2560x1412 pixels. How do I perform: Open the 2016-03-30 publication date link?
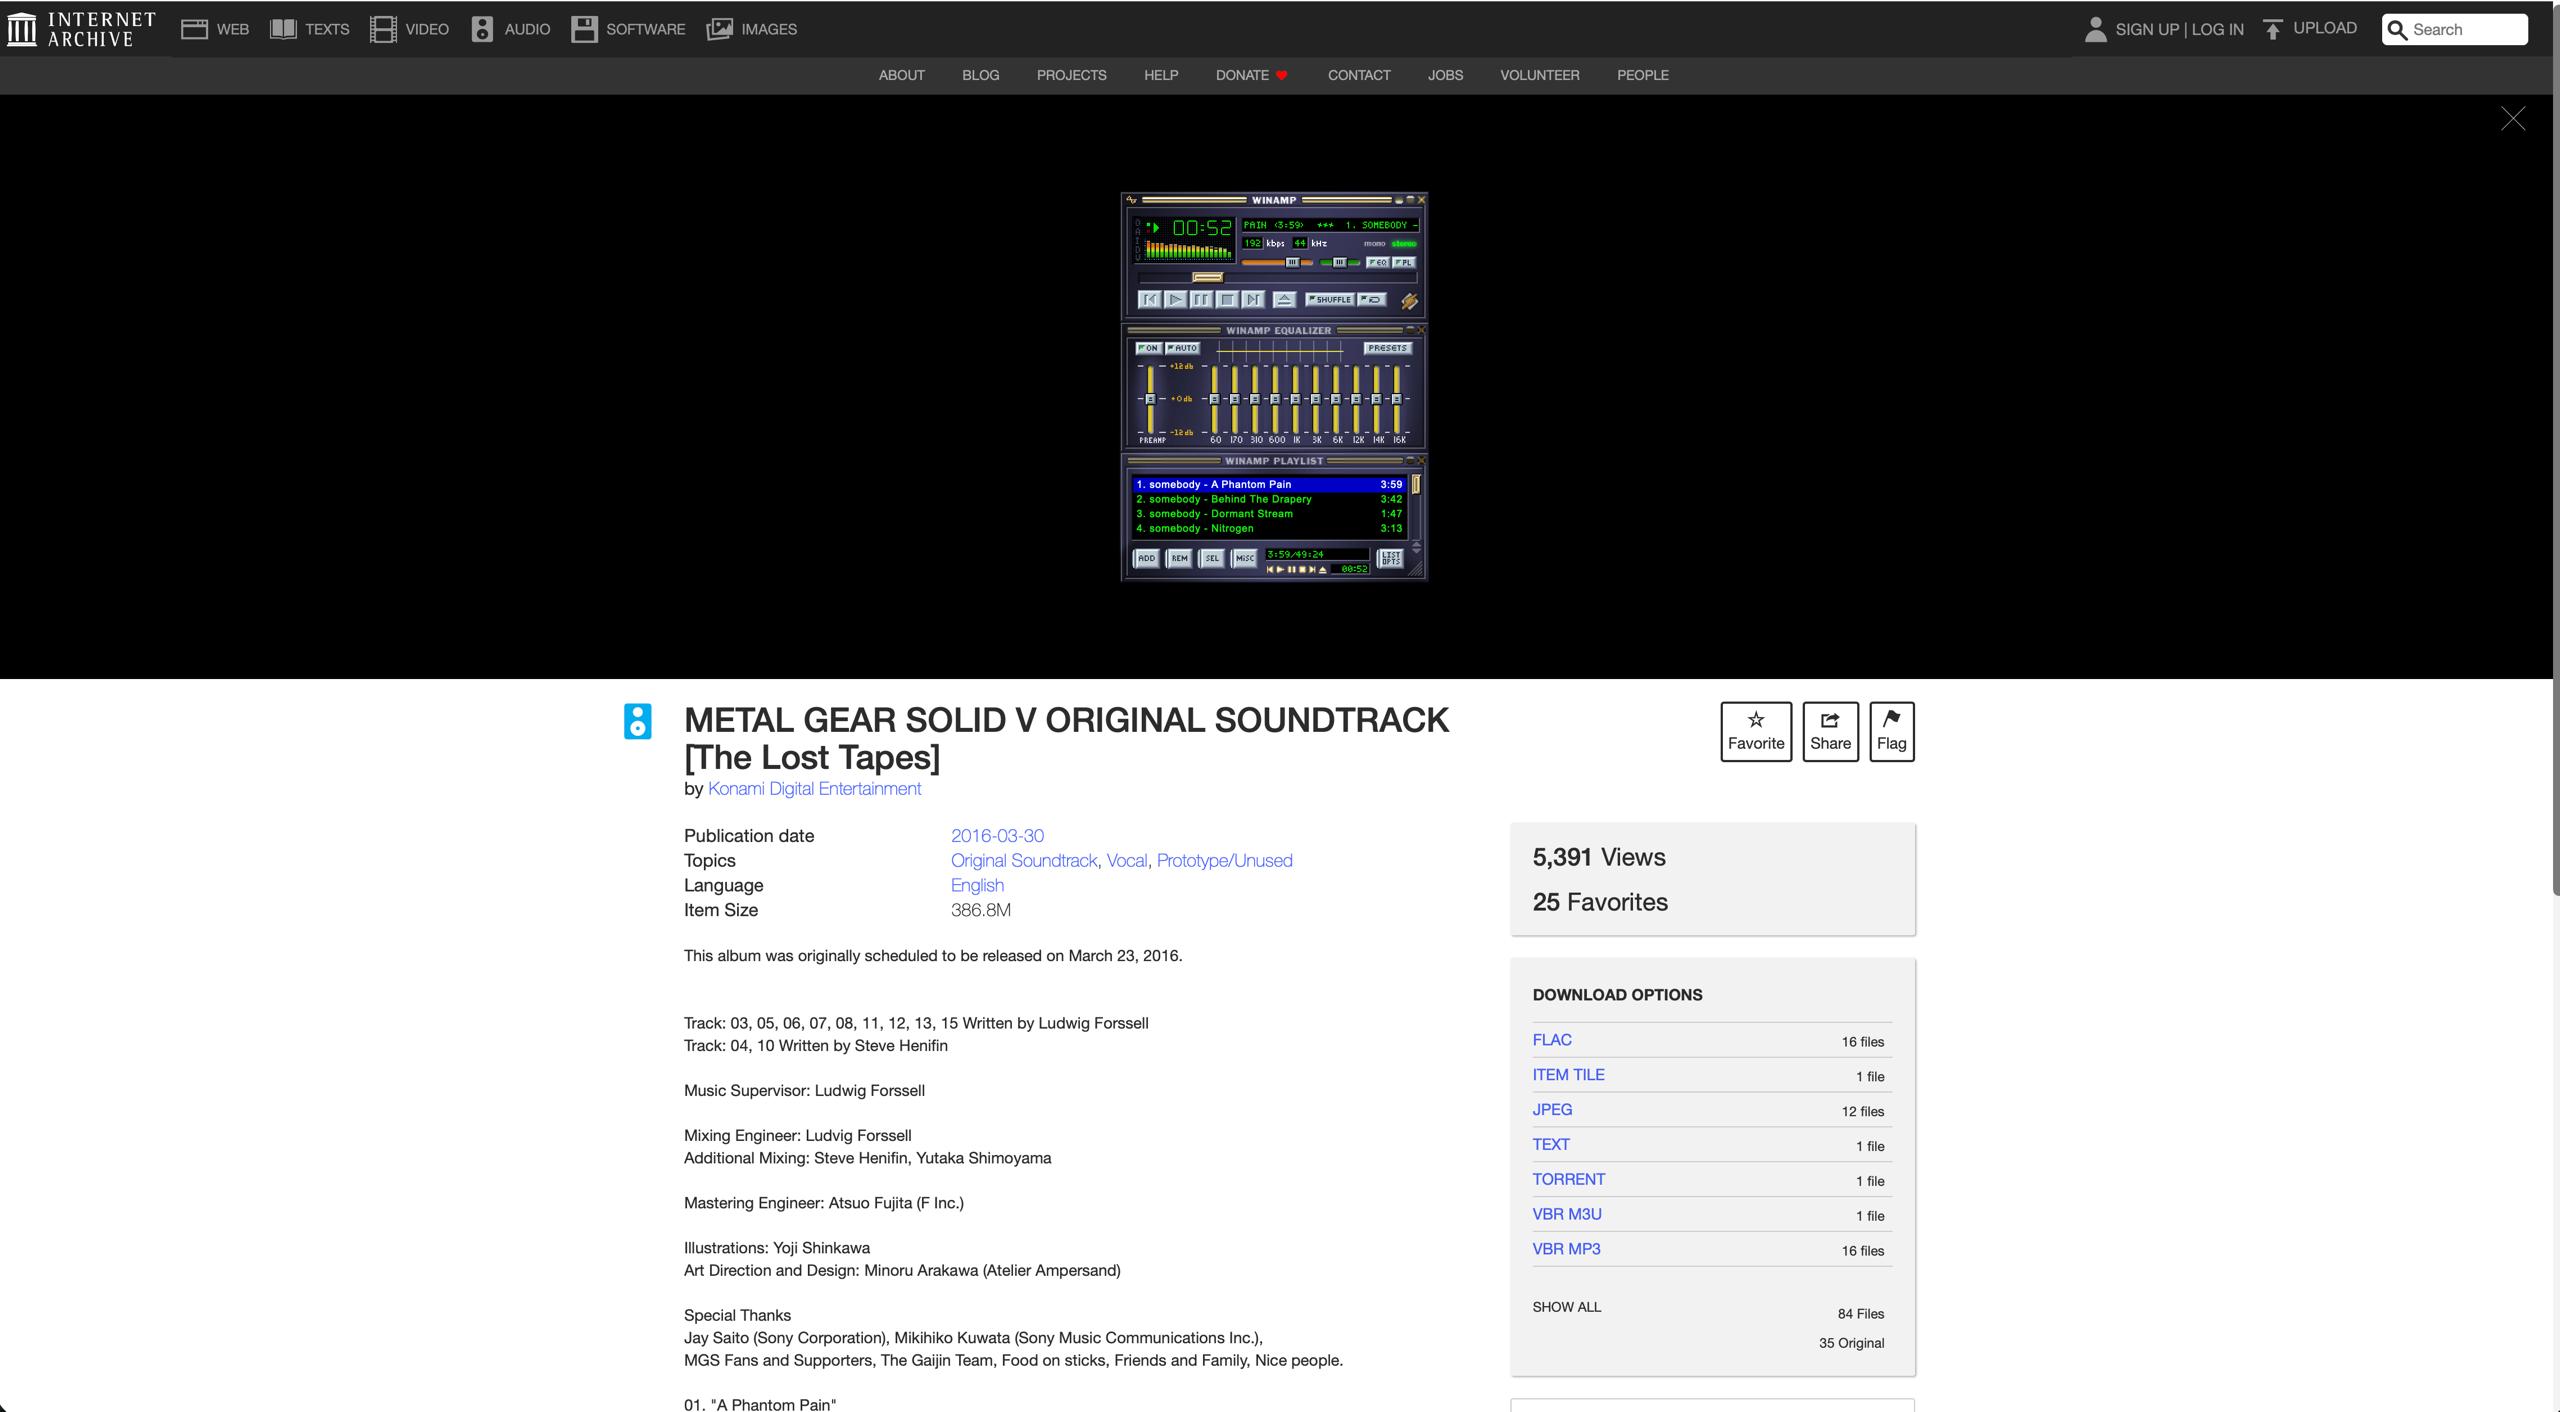click(997, 836)
